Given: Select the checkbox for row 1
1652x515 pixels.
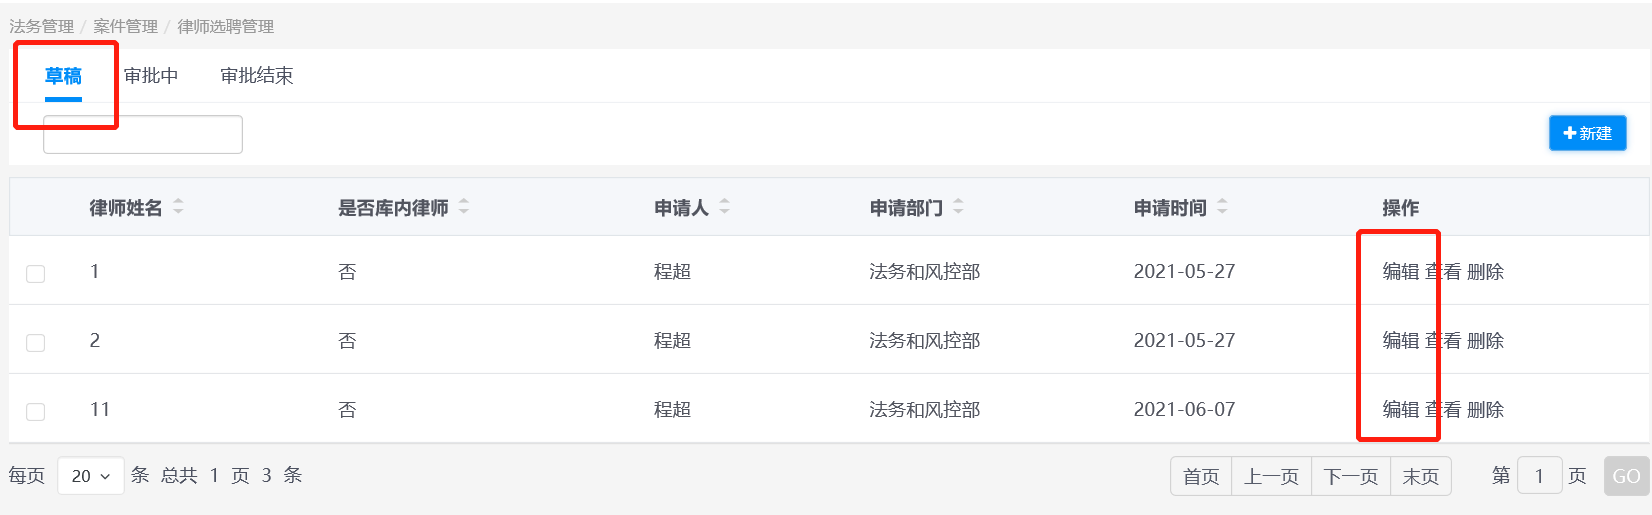Looking at the screenshot, I should pos(36,273).
